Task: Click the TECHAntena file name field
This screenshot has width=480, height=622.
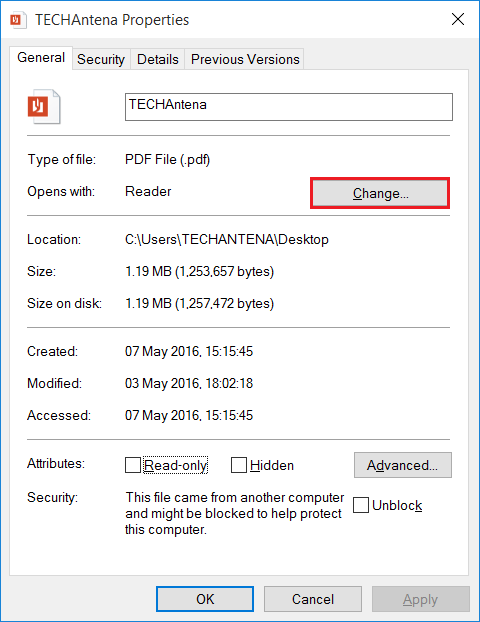Action: coord(289,107)
